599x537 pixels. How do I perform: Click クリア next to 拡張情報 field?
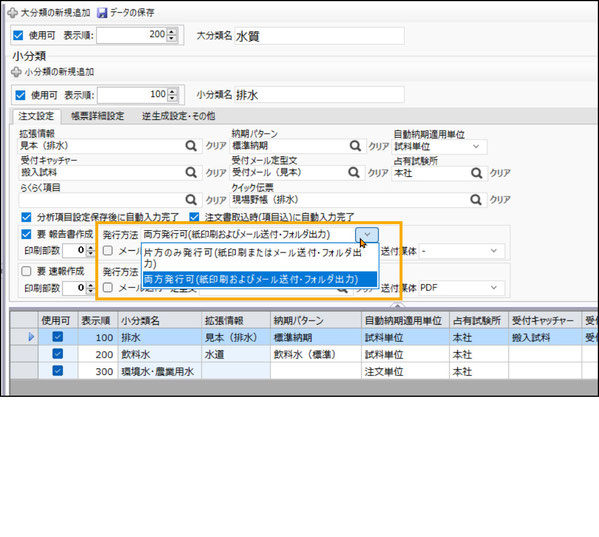click(x=216, y=146)
